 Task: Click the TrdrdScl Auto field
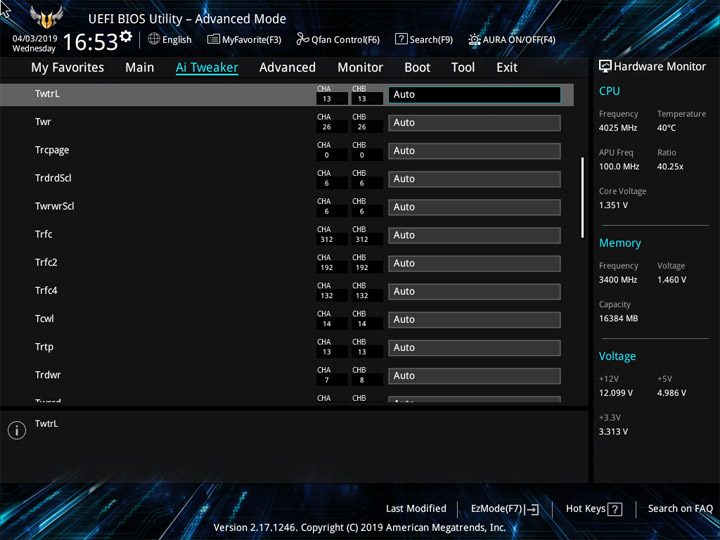[474, 179]
